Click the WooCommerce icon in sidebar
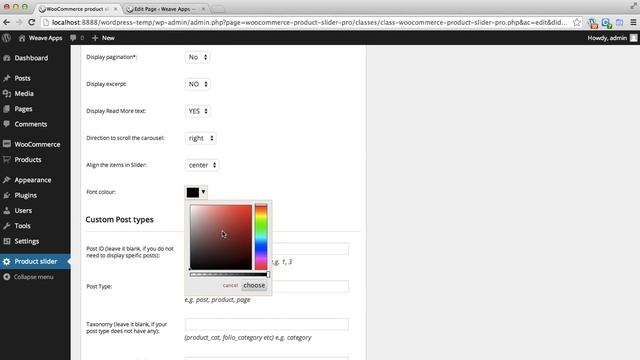This screenshot has width=640, height=360. pyautogui.click(x=7, y=144)
